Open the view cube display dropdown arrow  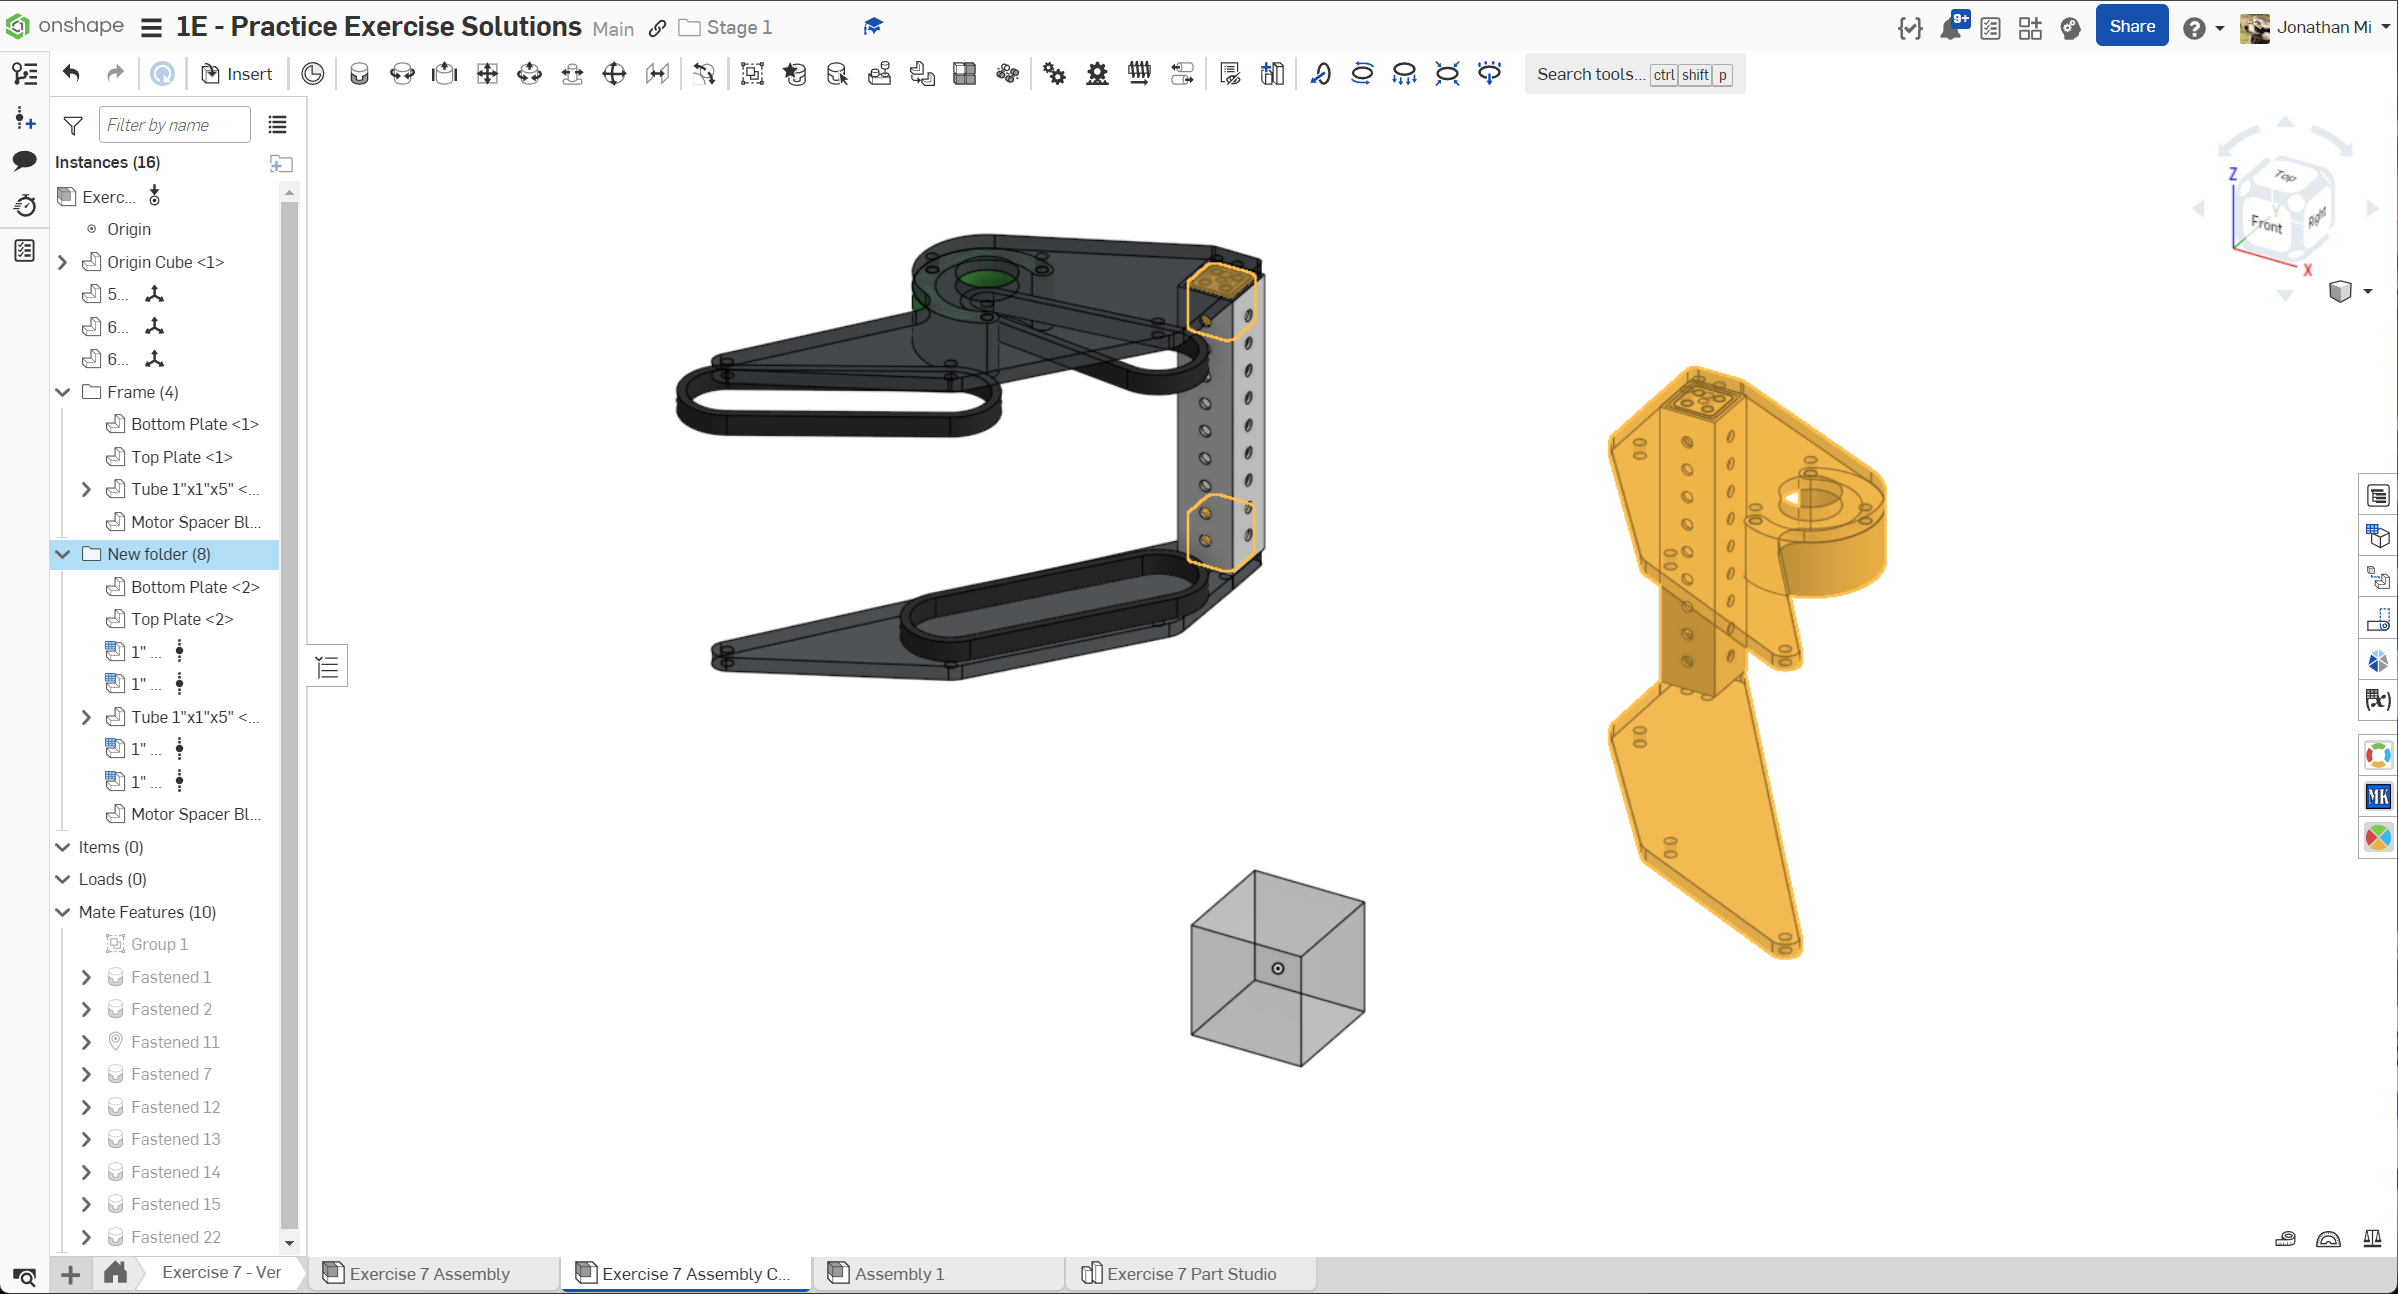(x=2368, y=291)
